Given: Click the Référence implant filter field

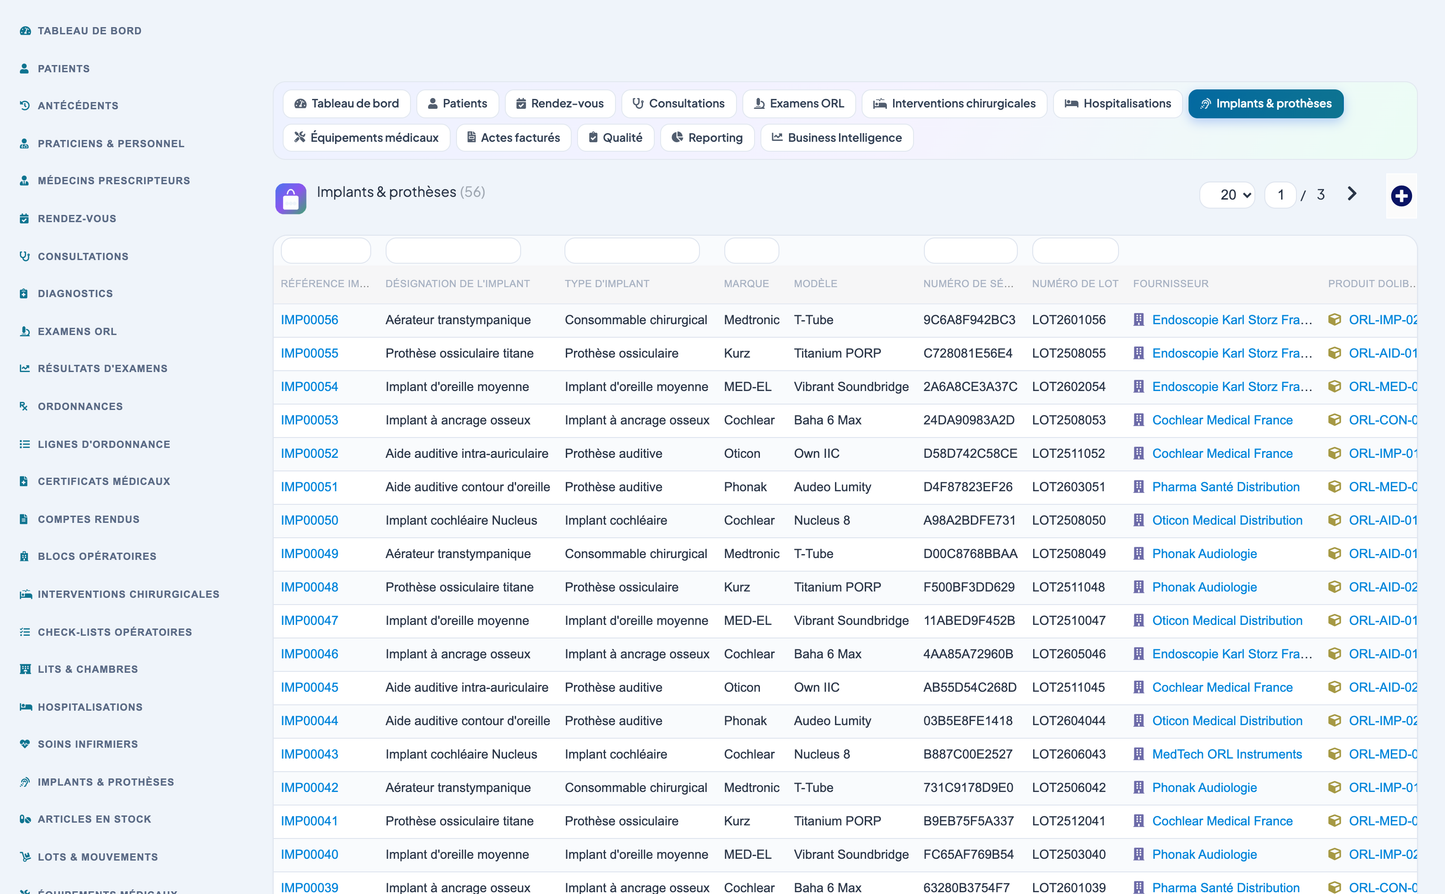Looking at the screenshot, I should (x=326, y=251).
